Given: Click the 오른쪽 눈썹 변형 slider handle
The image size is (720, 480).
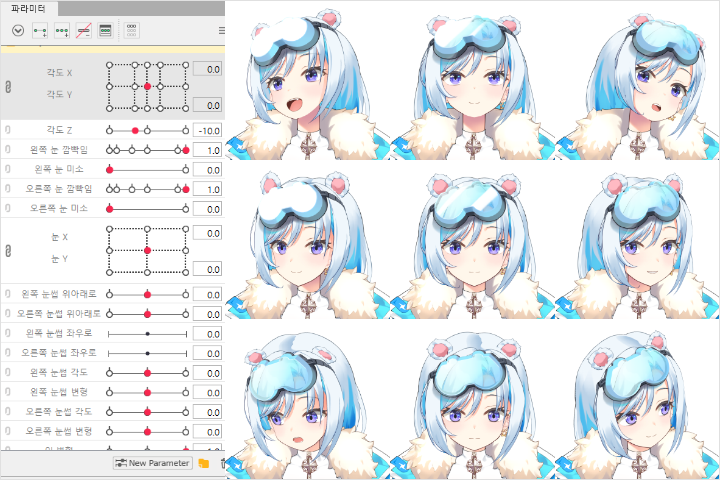Looking at the screenshot, I should pyautogui.click(x=147, y=432).
